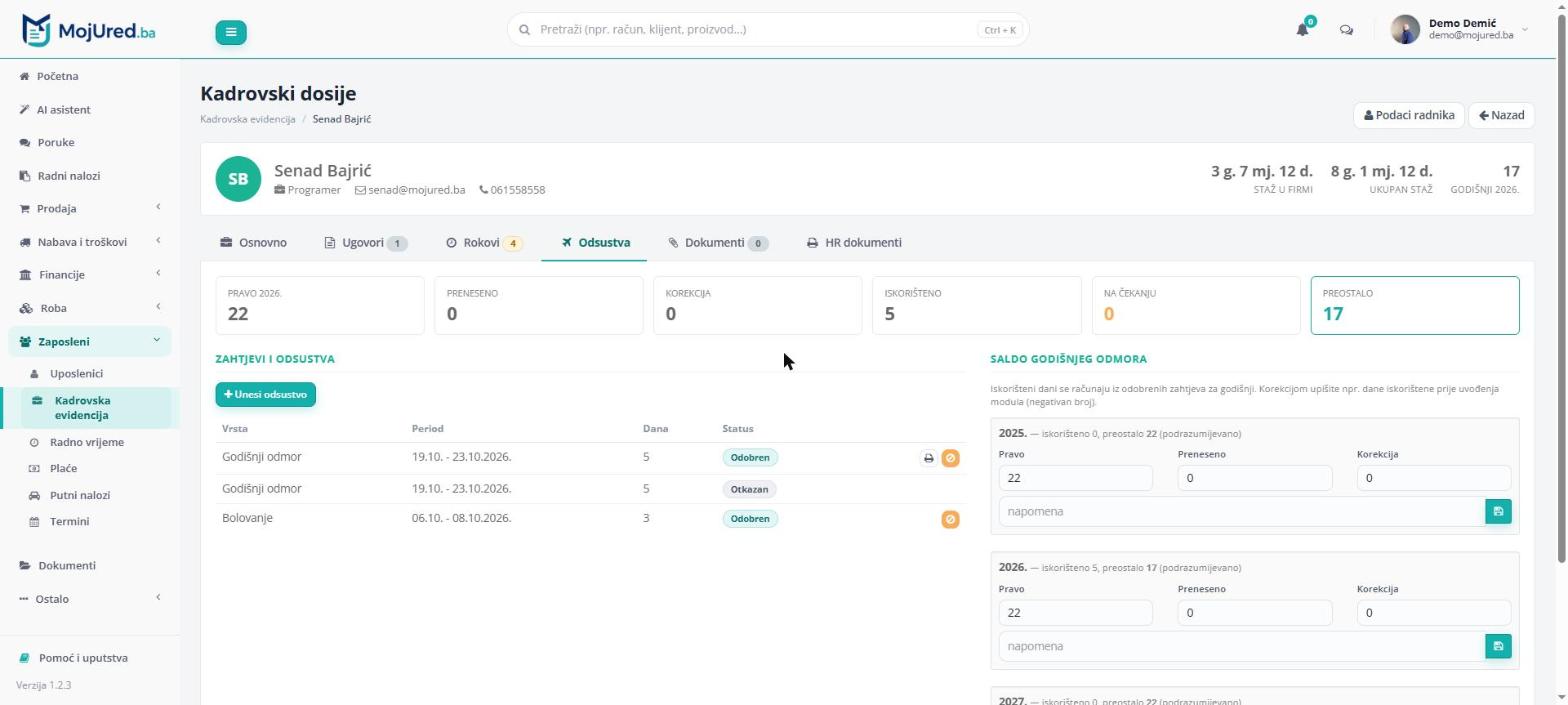
Task: Expand the Roba sidebar section
Action: click(90, 308)
